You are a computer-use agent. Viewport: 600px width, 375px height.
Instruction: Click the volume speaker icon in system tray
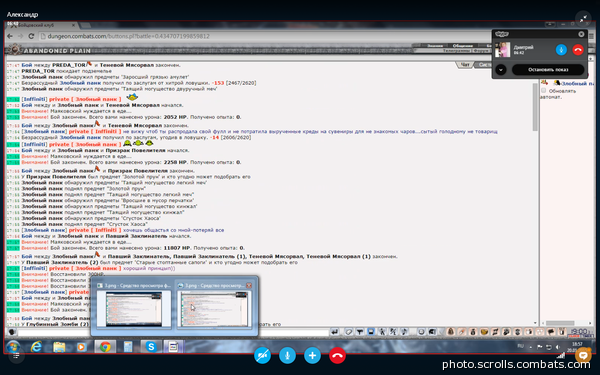point(557,347)
